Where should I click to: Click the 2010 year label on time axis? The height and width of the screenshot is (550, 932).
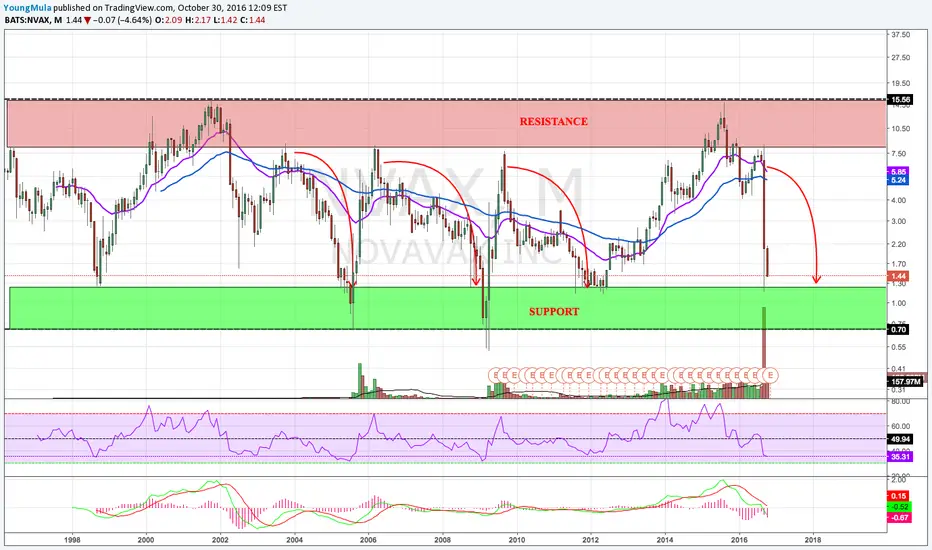[x=517, y=540]
